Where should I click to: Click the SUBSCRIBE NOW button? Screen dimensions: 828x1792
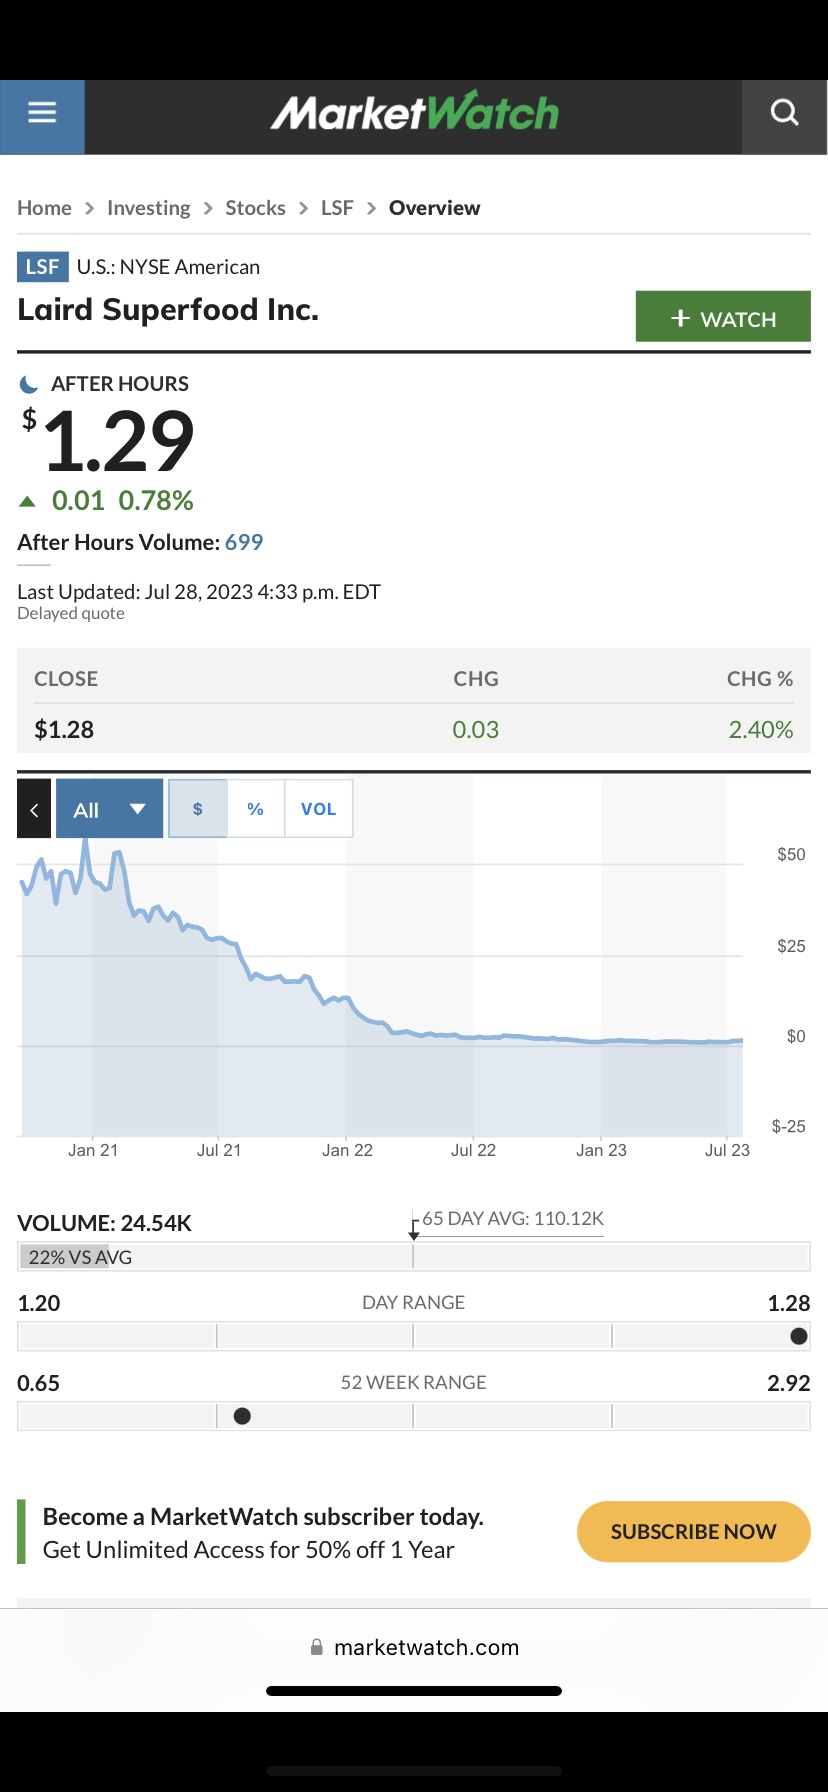[693, 1531]
